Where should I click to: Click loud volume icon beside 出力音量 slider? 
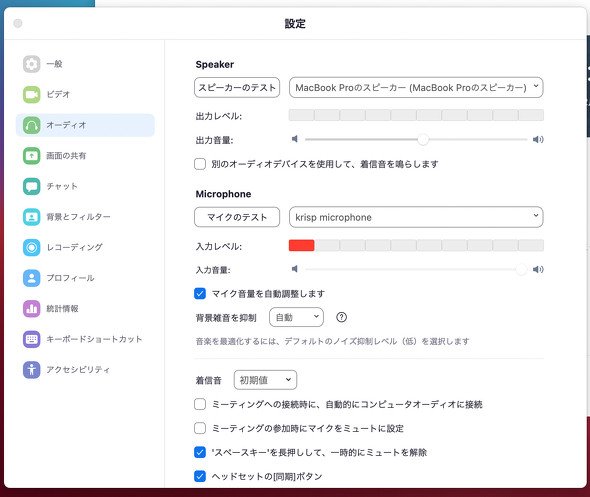[538, 139]
